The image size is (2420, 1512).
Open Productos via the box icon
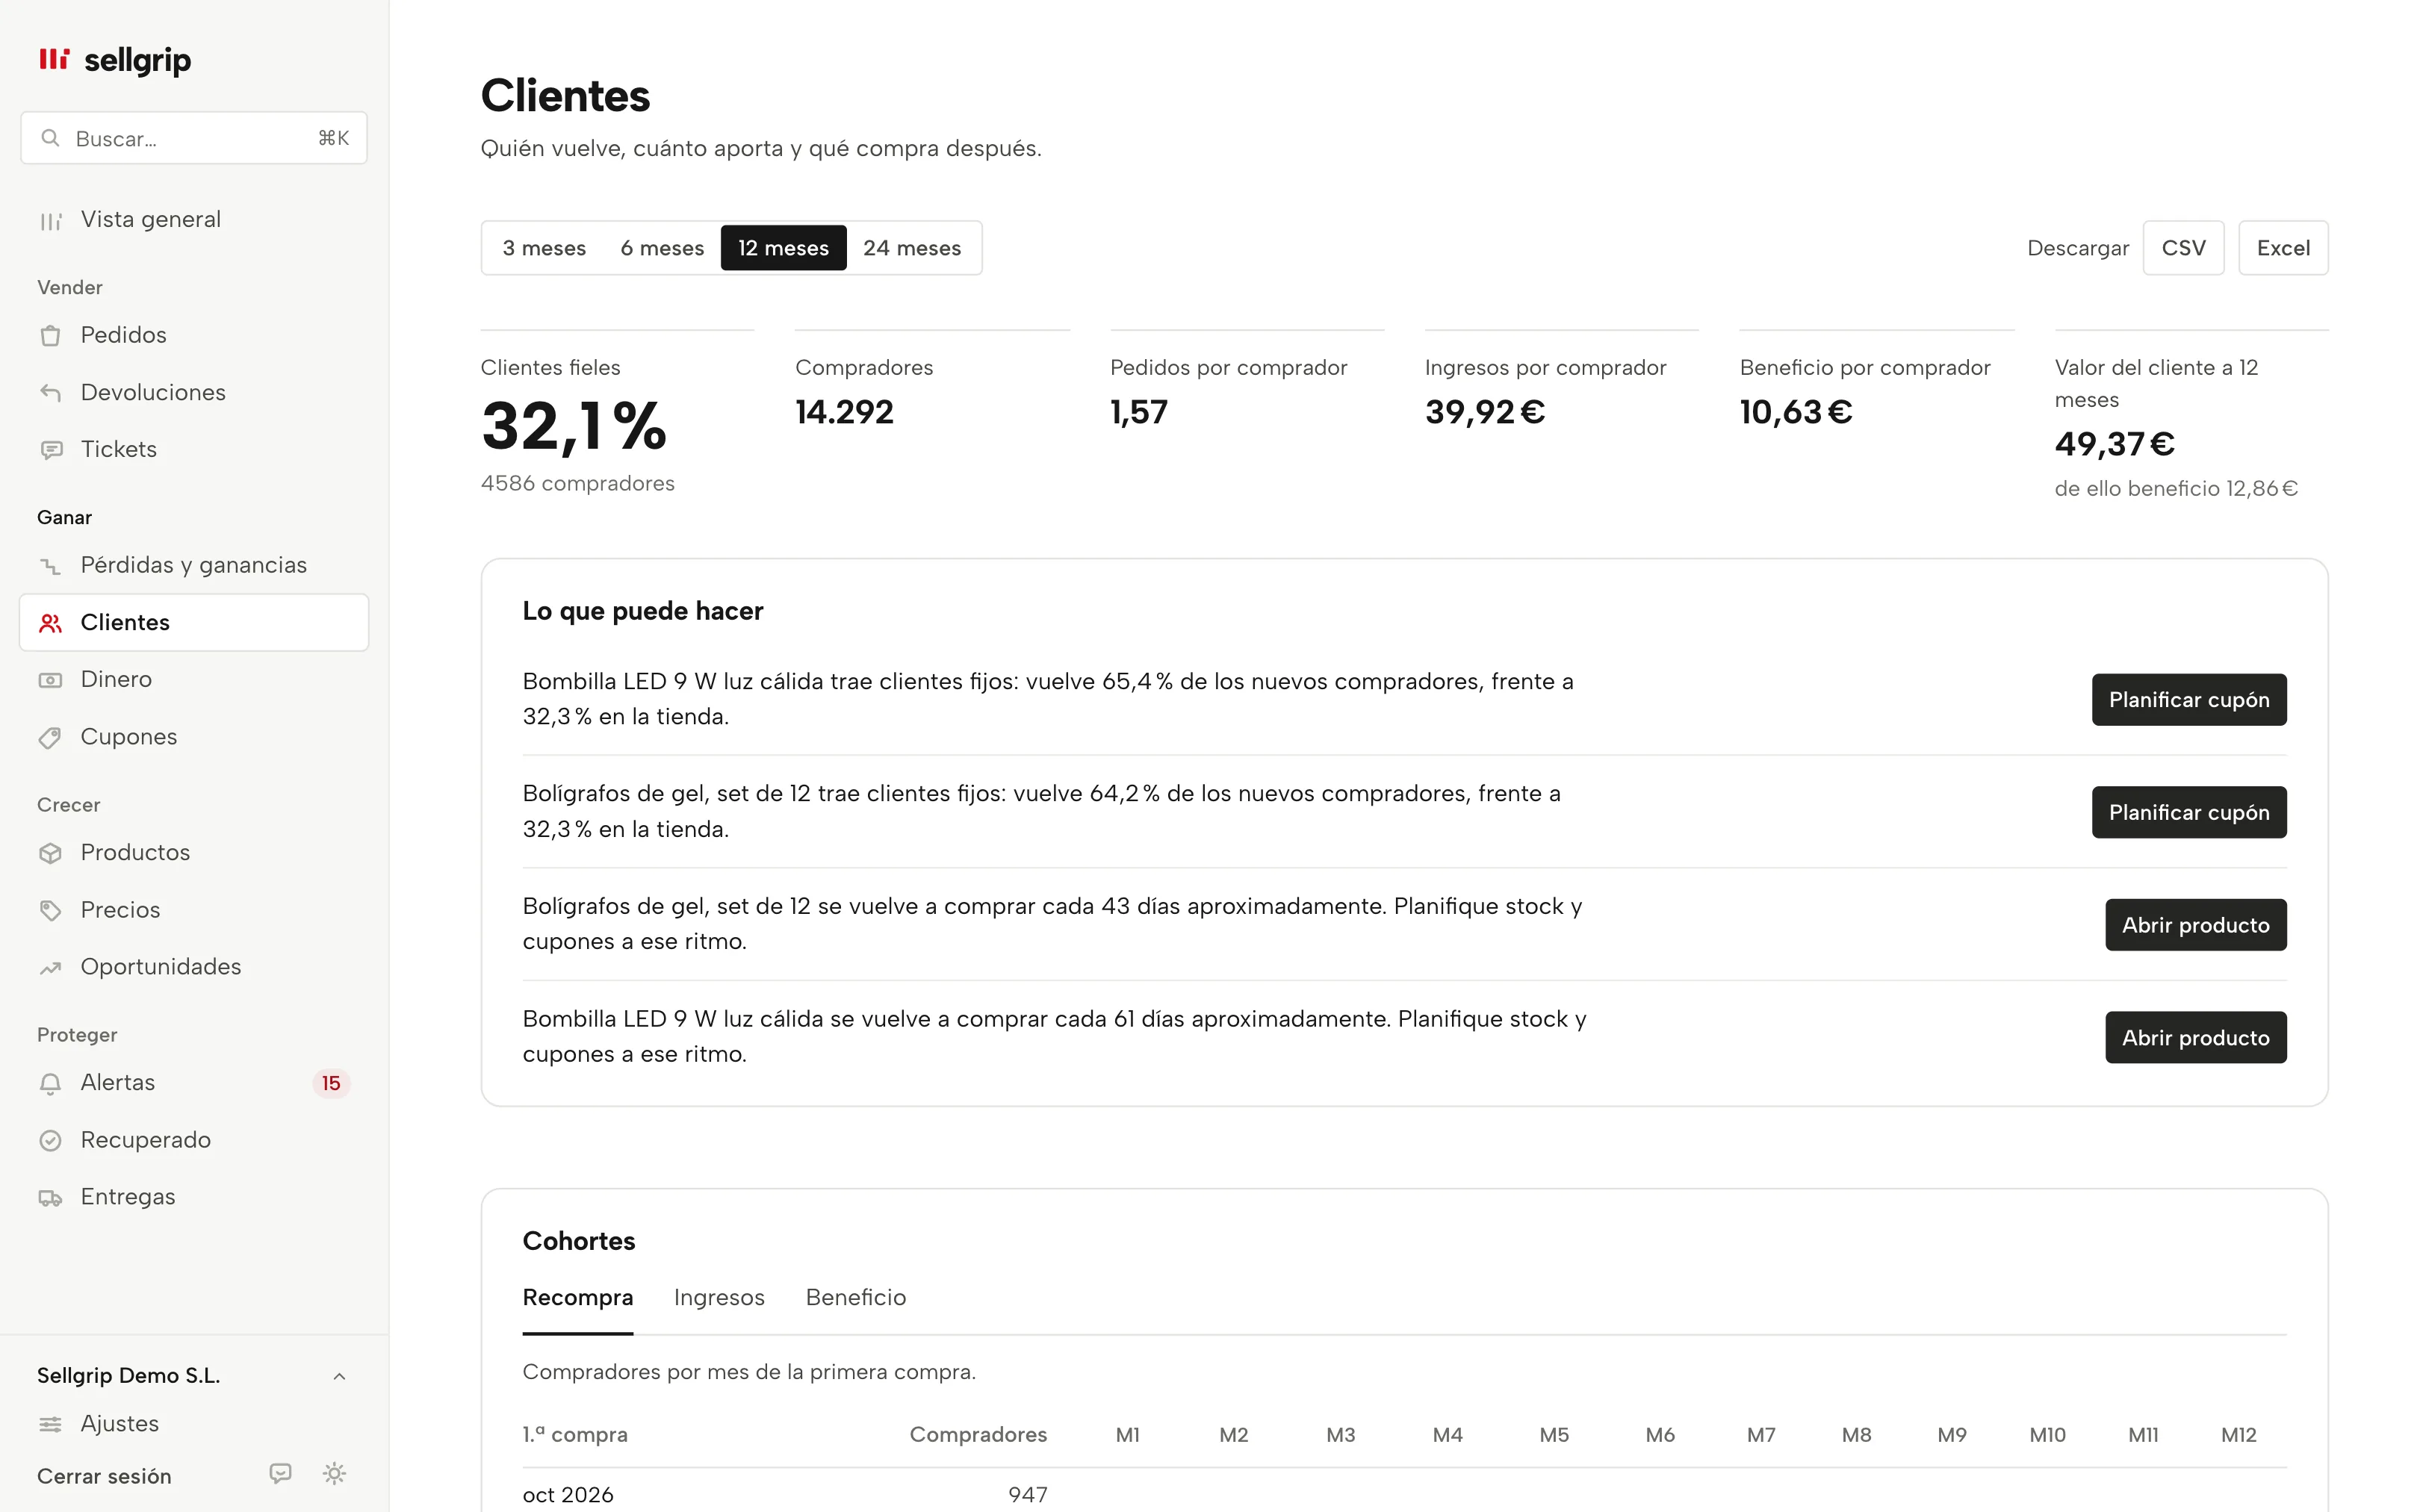click(x=50, y=853)
